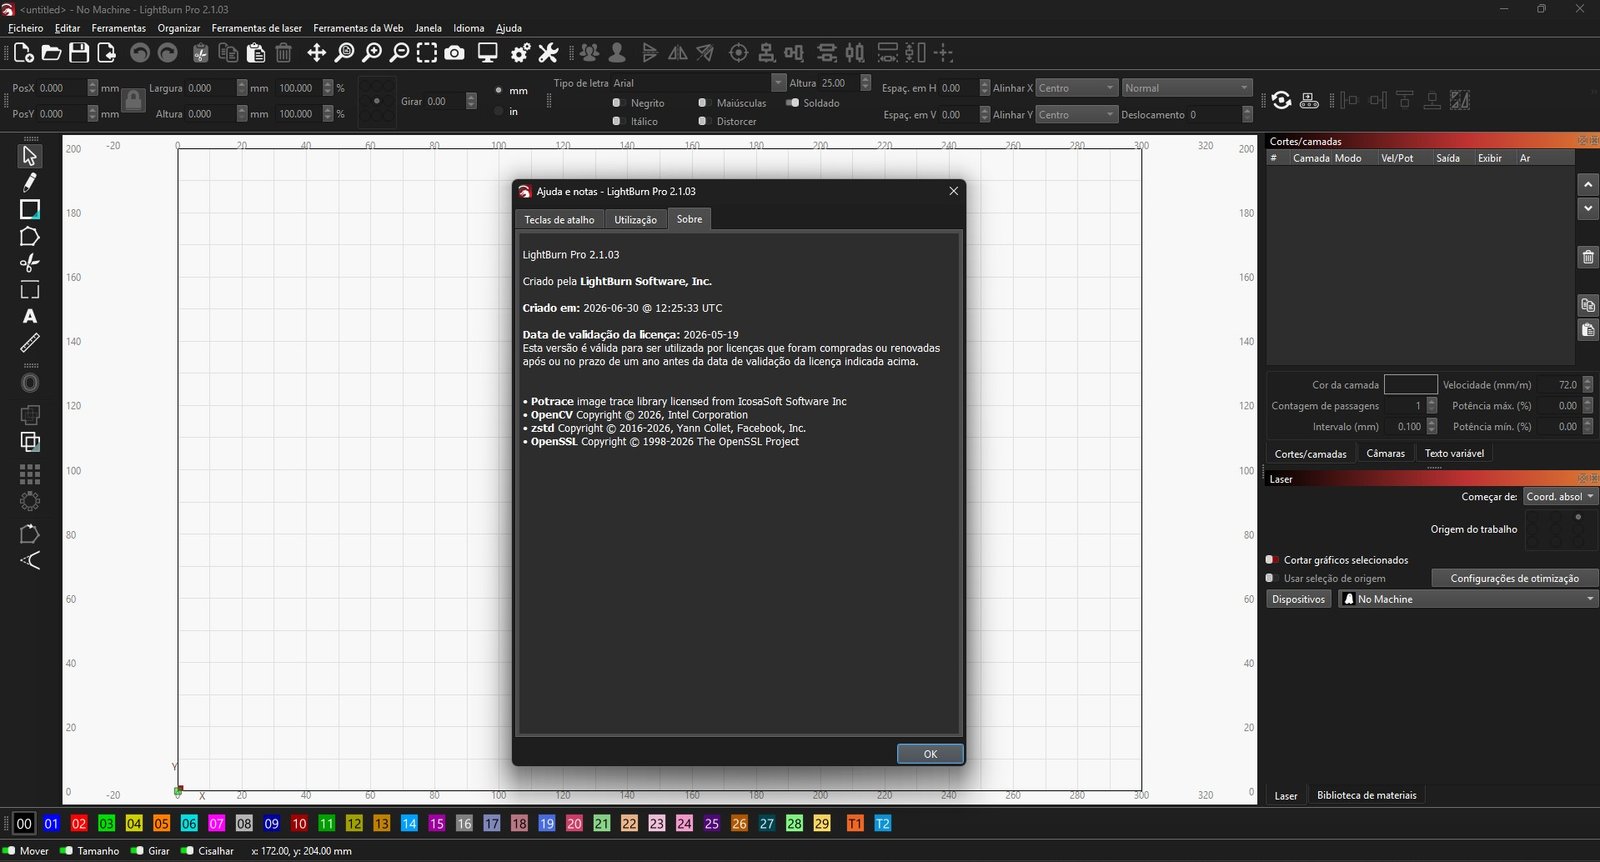The width and height of the screenshot is (1600, 862).
Task: Click the trash icon in Cortes/camadas panel
Action: (1588, 257)
